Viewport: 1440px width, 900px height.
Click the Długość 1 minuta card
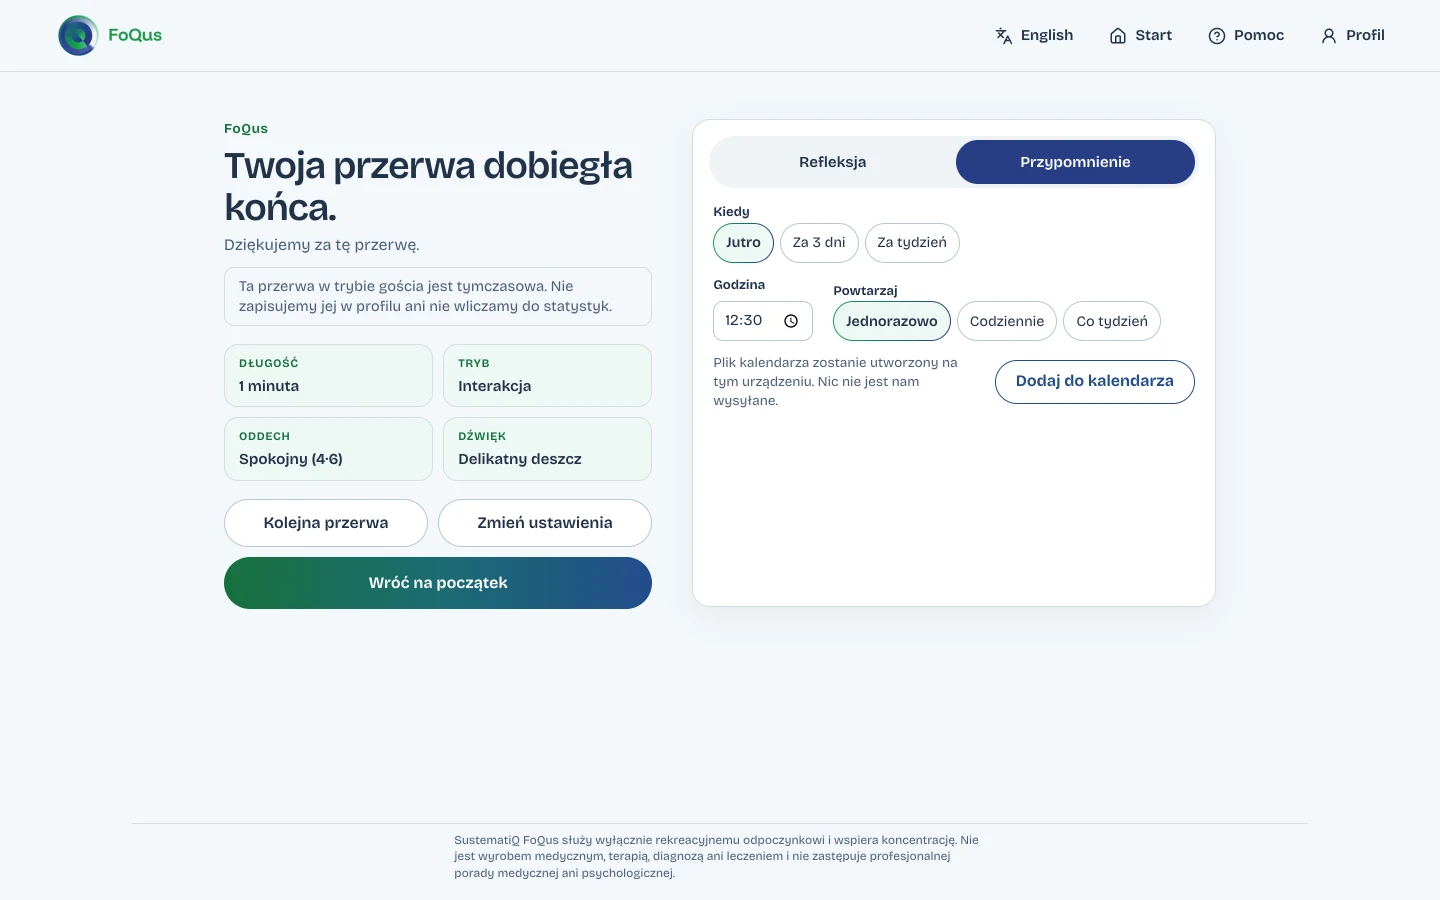click(x=328, y=376)
